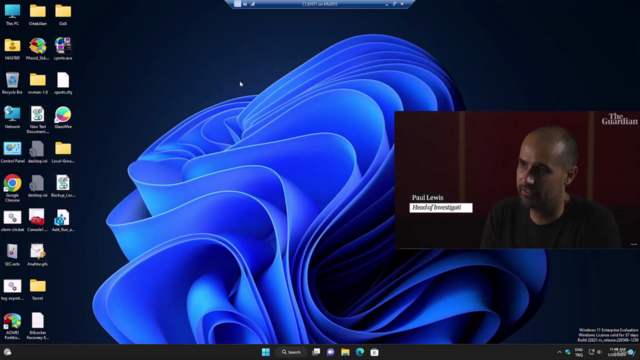Click the Guardian video thumbnail
640x360 pixels.
pyautogui.click(x=517, y=180)
